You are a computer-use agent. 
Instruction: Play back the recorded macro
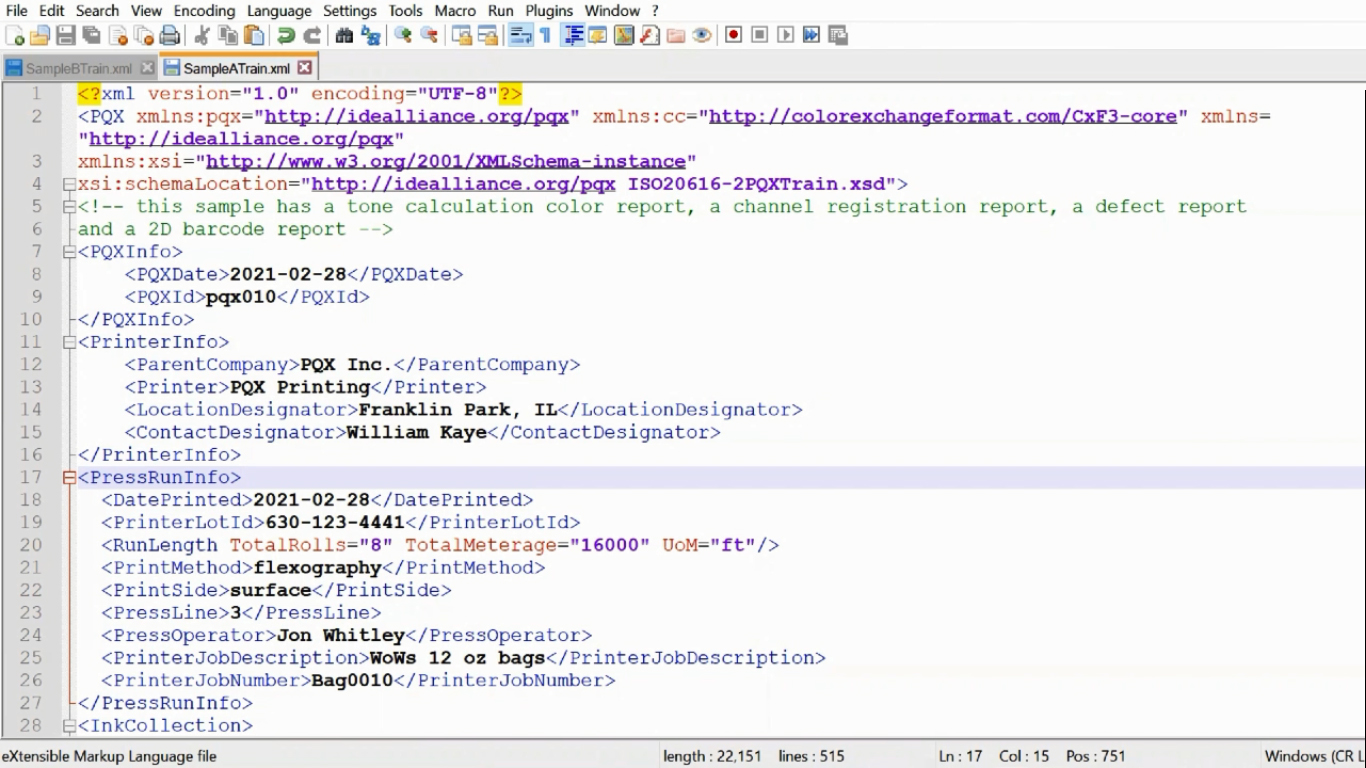785,35
